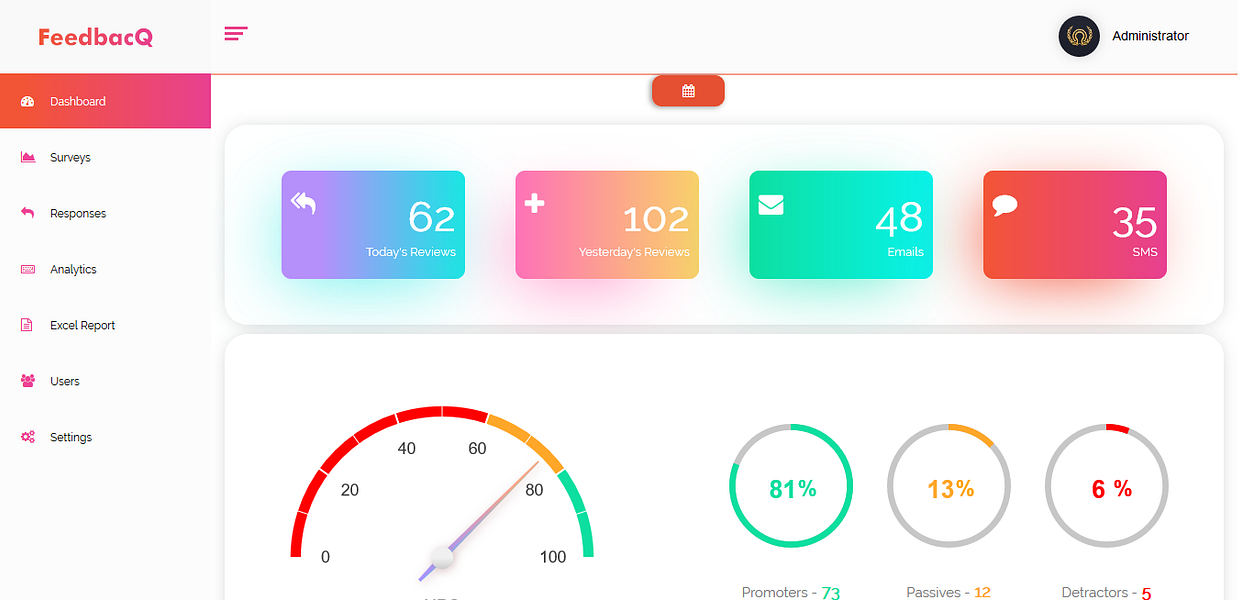The height and width of the screenshot is (600, 1253).
Task: Click the reply-all icon on Today's Reviews card
Action: tap(303, 203)
